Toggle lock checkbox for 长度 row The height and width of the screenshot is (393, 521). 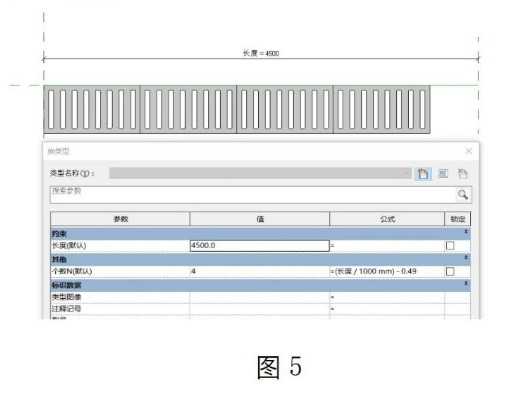click(x=450, y=246)
